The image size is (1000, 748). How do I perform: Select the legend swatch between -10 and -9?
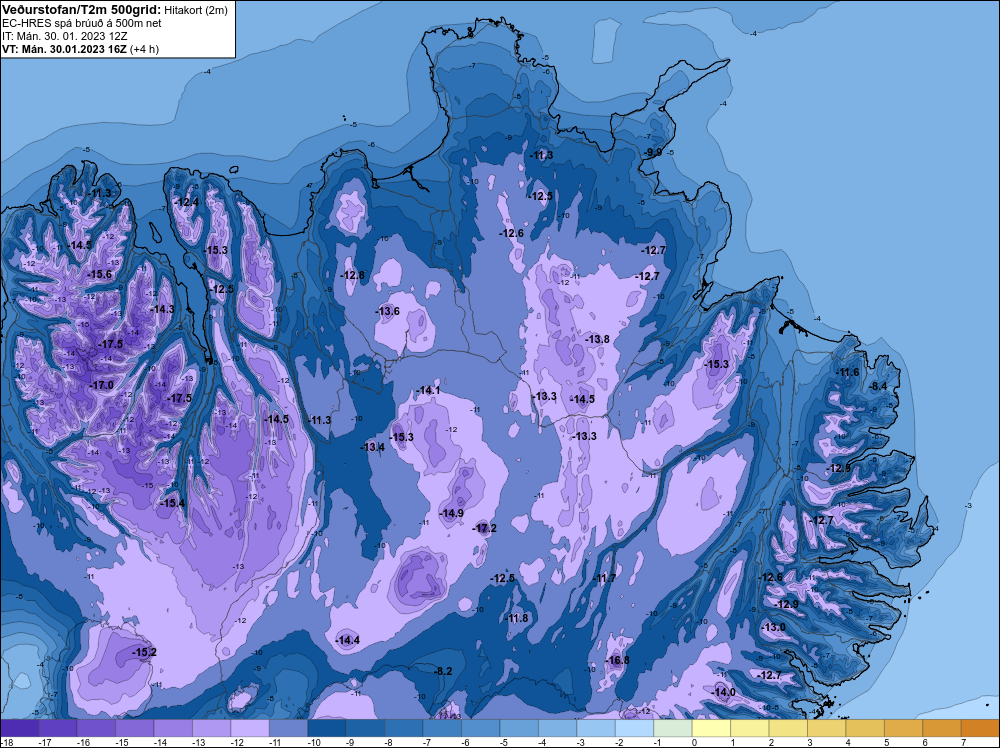pos(327,728)
